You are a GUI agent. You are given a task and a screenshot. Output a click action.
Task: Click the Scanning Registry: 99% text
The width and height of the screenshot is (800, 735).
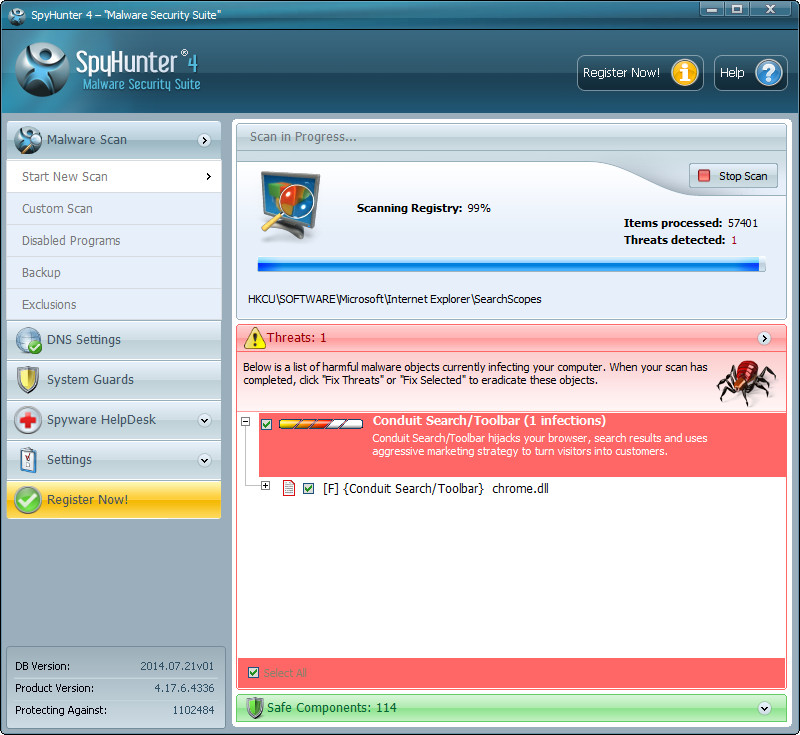tap(423, 208)
